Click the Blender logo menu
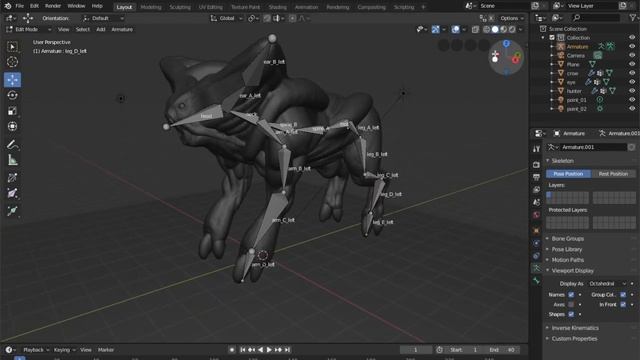The width and height of the screenshot is (640, 360). pyautogui.click(x=7, y=6)
